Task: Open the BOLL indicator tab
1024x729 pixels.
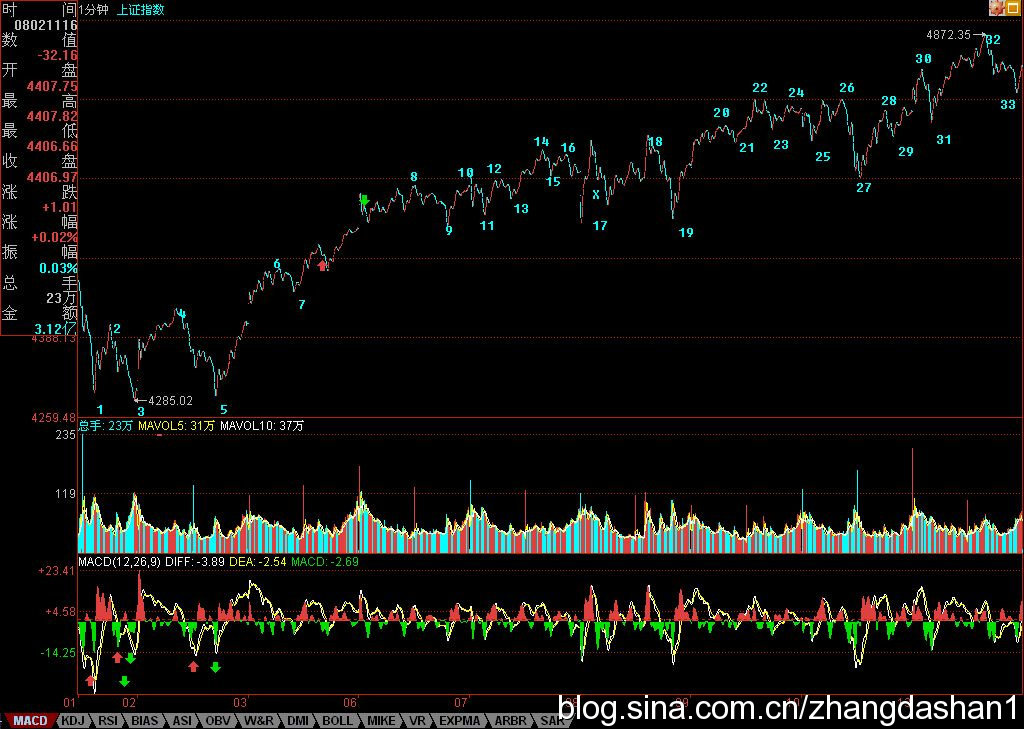Action: point(337,720)
